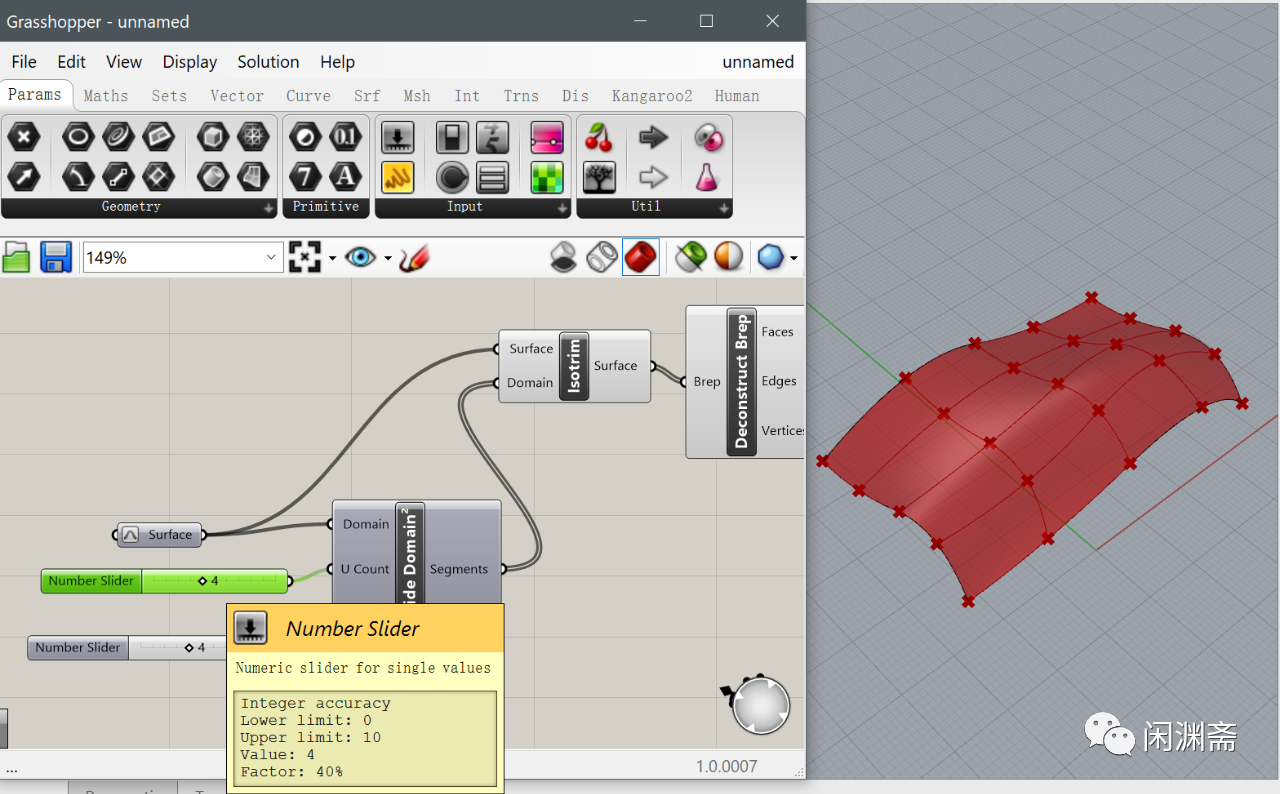This screenshot has height=794, width=1280.
Task: Expand the Util panel plus button
Action: coord(724,208)
